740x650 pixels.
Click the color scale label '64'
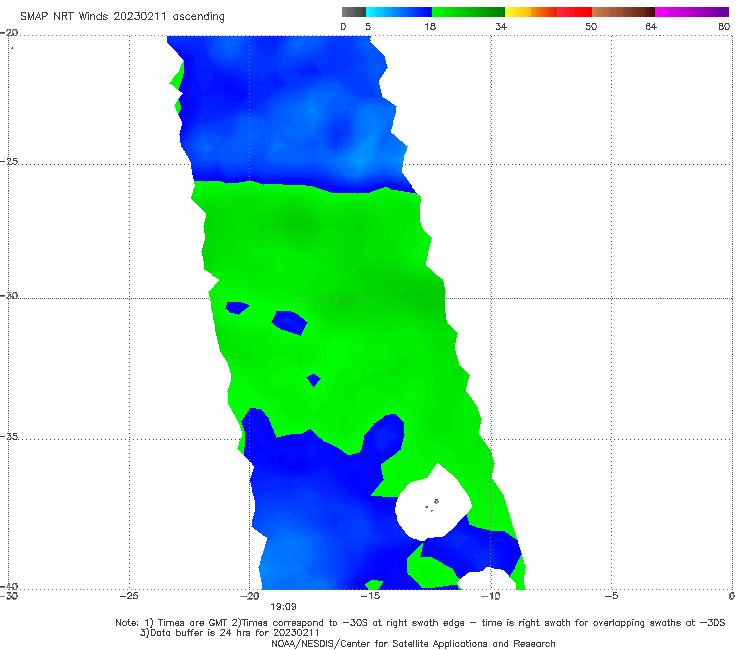pos(651,27)
